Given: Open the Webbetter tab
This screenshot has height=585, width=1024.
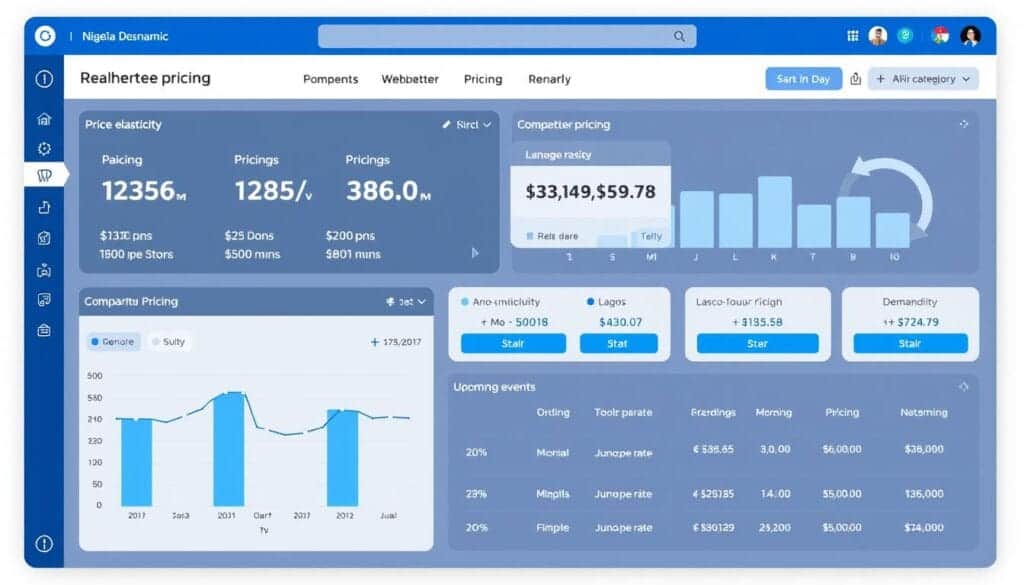Looking at the screenshot, I should point(410,79).
